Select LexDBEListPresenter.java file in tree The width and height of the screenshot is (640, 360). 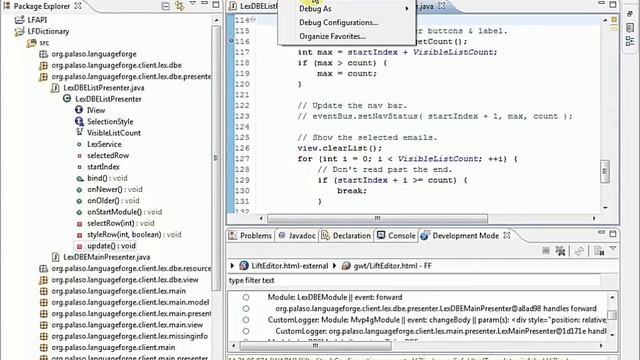click(x=104, y=88)
